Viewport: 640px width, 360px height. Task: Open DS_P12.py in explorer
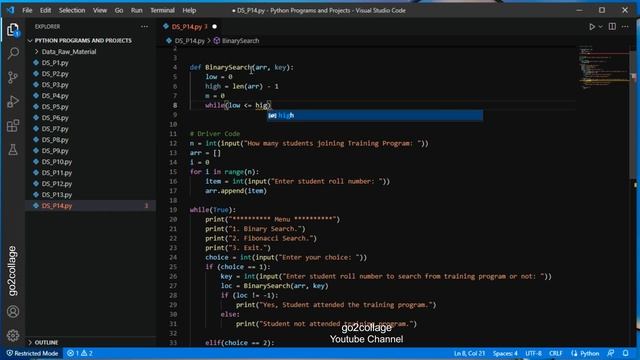(56, 184)
